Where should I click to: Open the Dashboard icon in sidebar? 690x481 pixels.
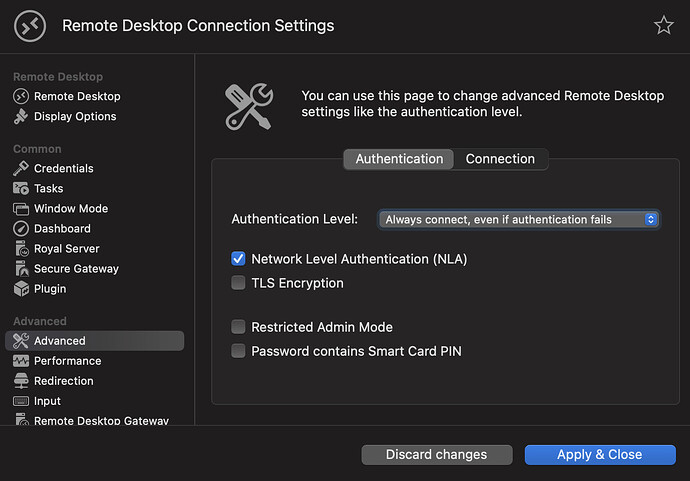(x=21, y=229)
